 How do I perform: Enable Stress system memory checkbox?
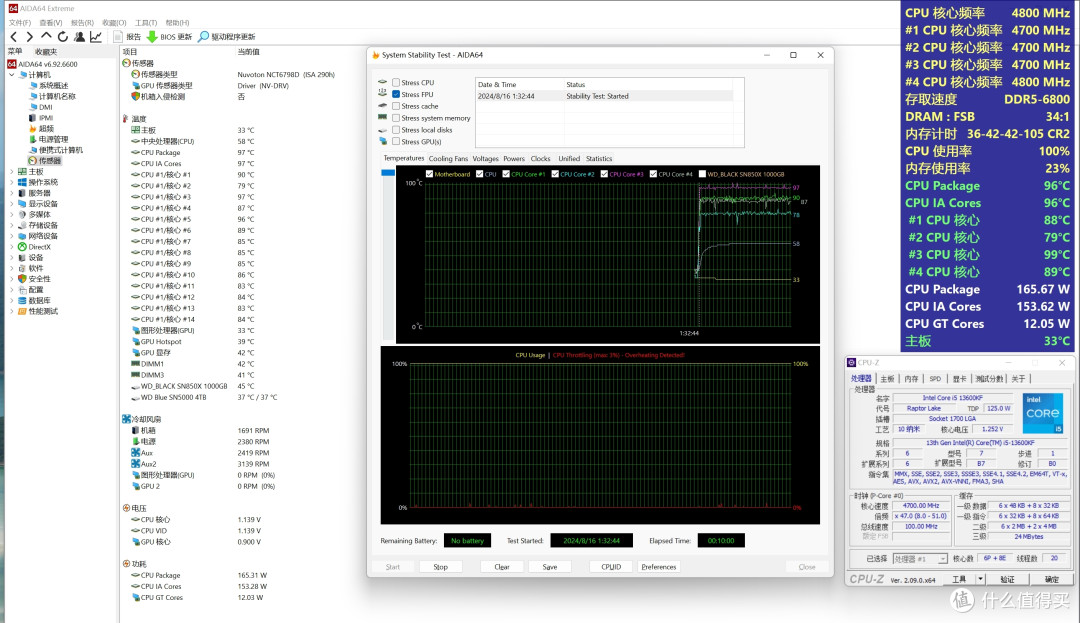pos(396,118)
